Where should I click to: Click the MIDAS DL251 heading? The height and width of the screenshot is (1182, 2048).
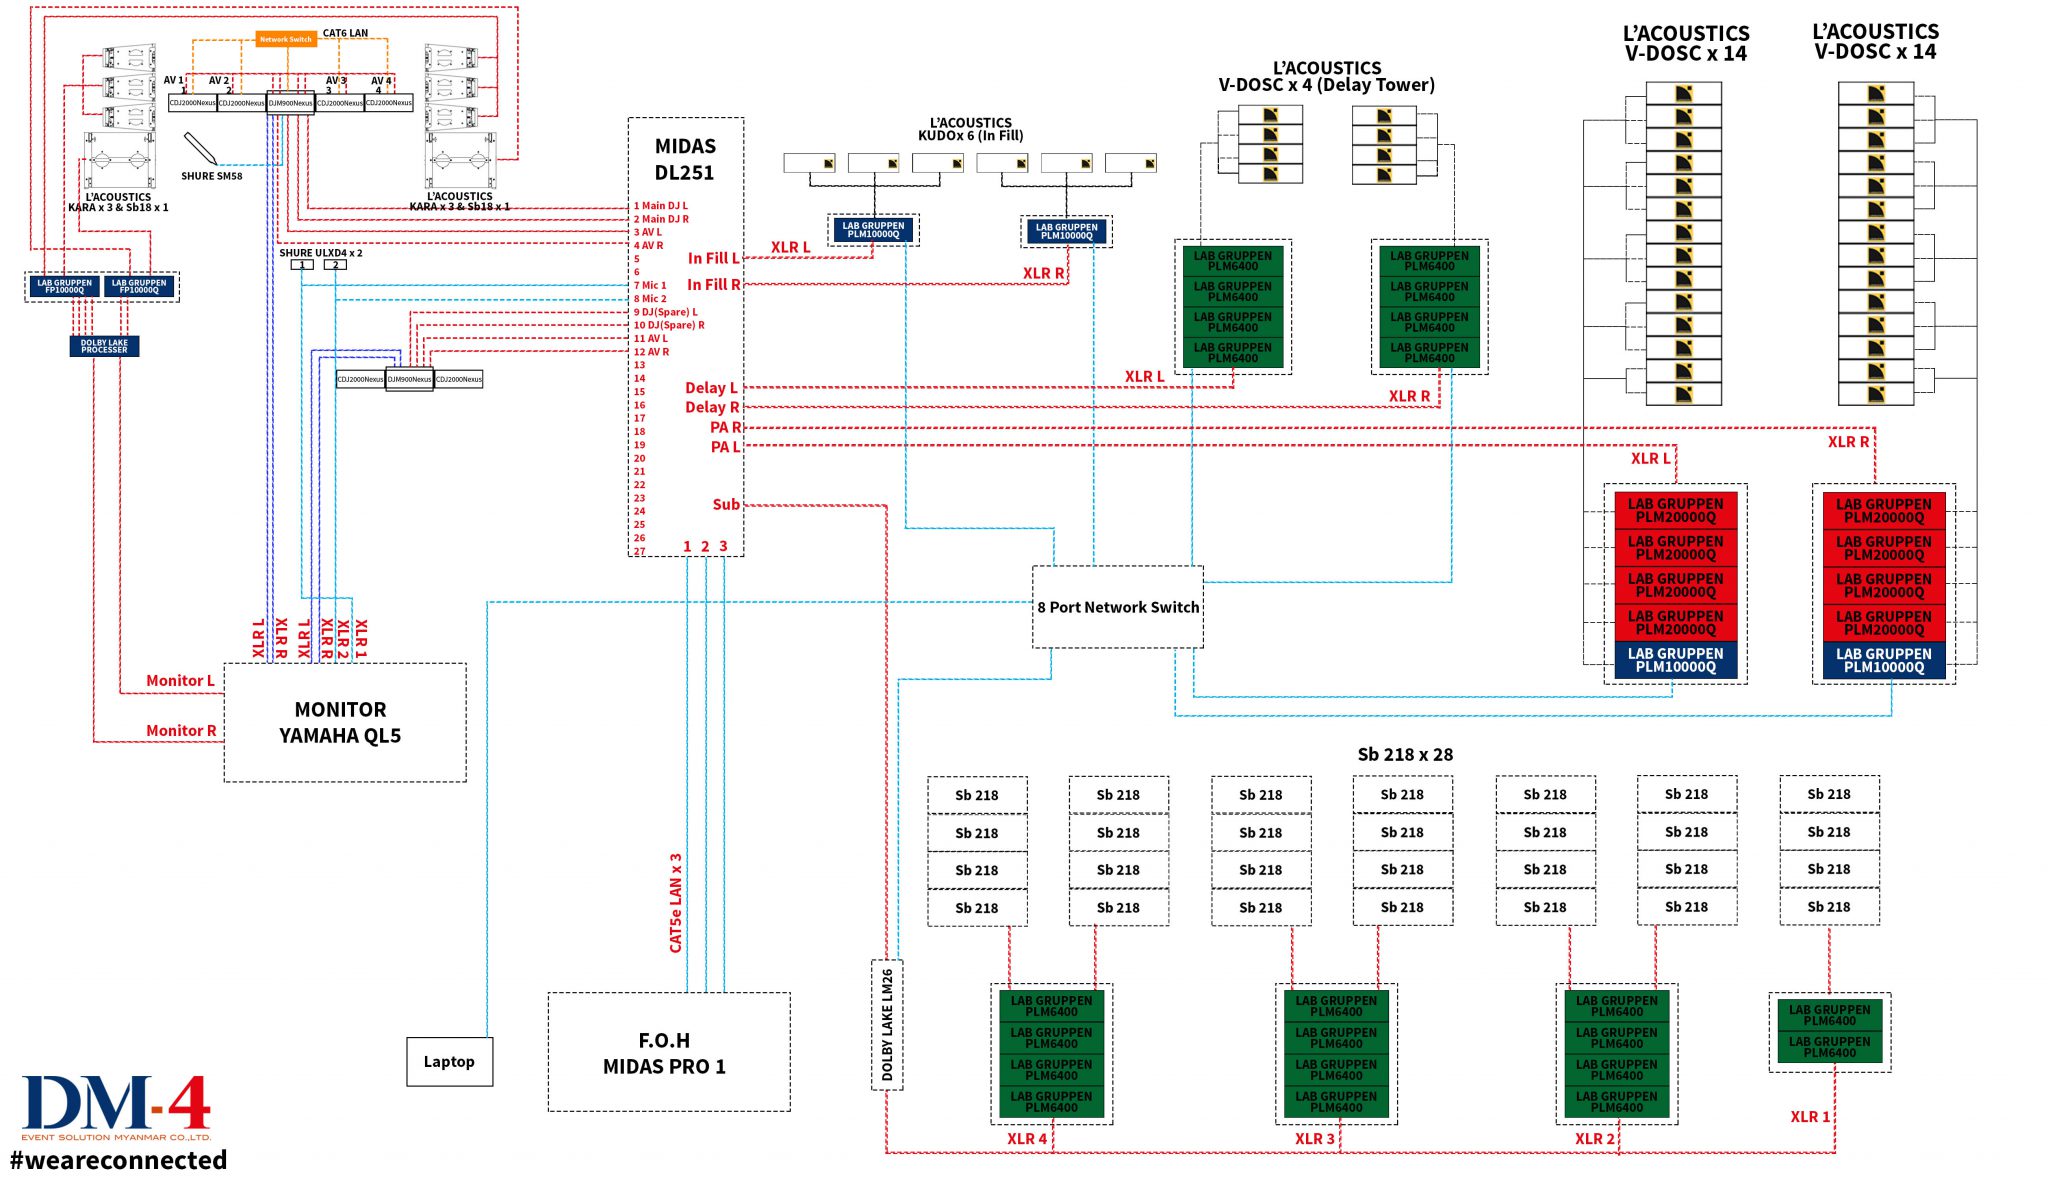coord(685,159)
